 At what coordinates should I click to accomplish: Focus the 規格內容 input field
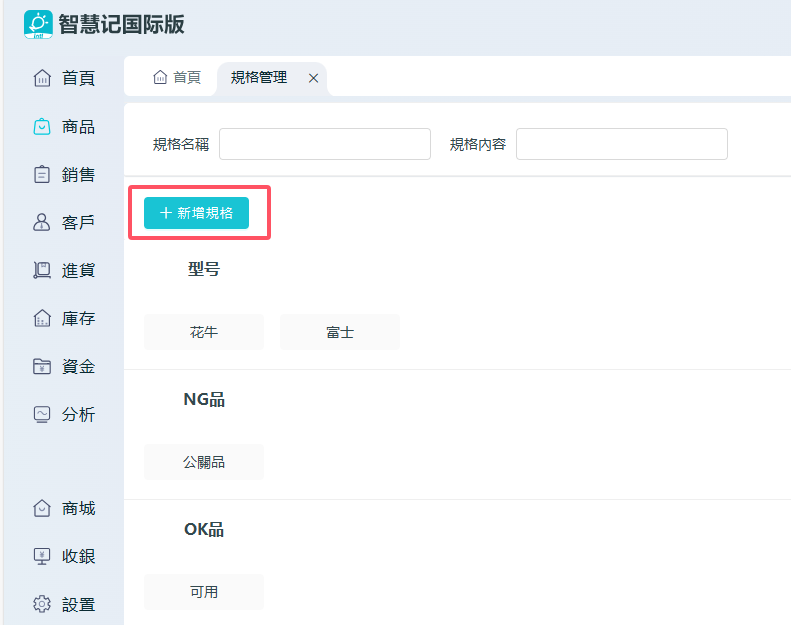click(621, 144)
